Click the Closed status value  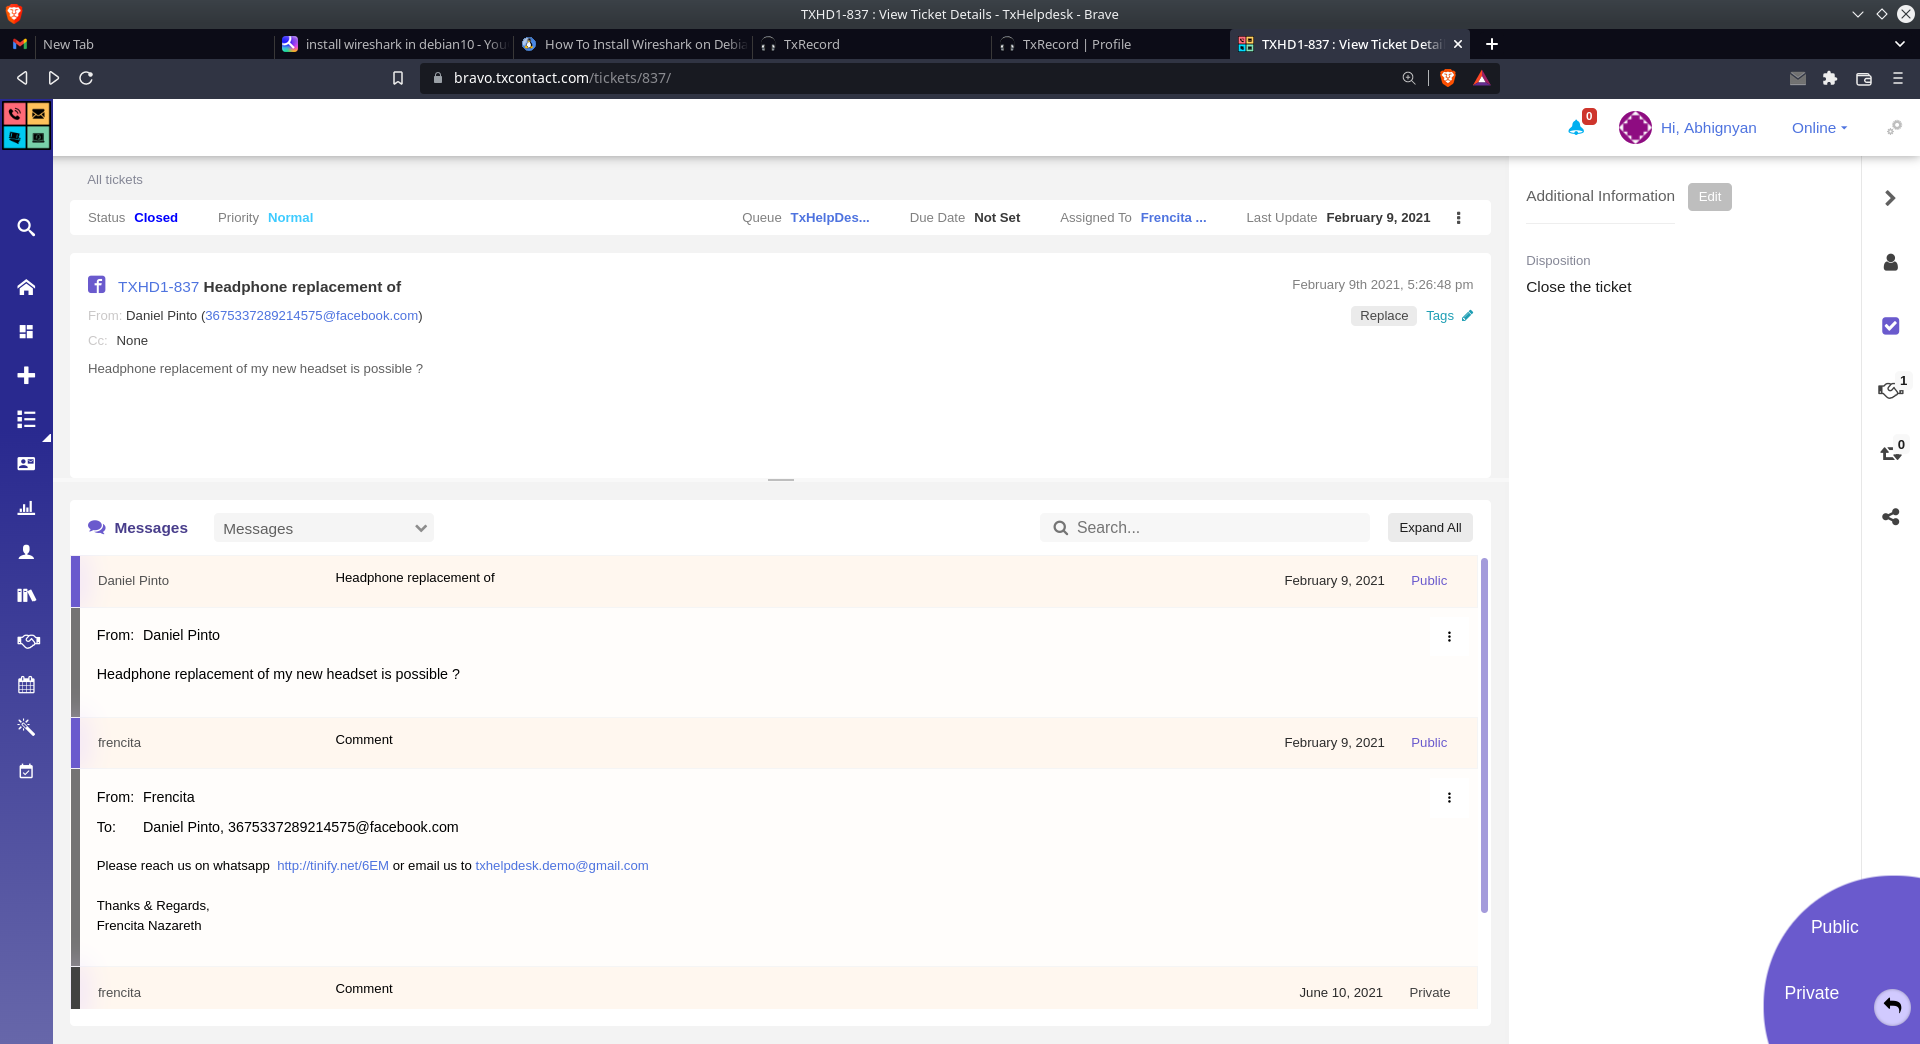tap(156, 218)
